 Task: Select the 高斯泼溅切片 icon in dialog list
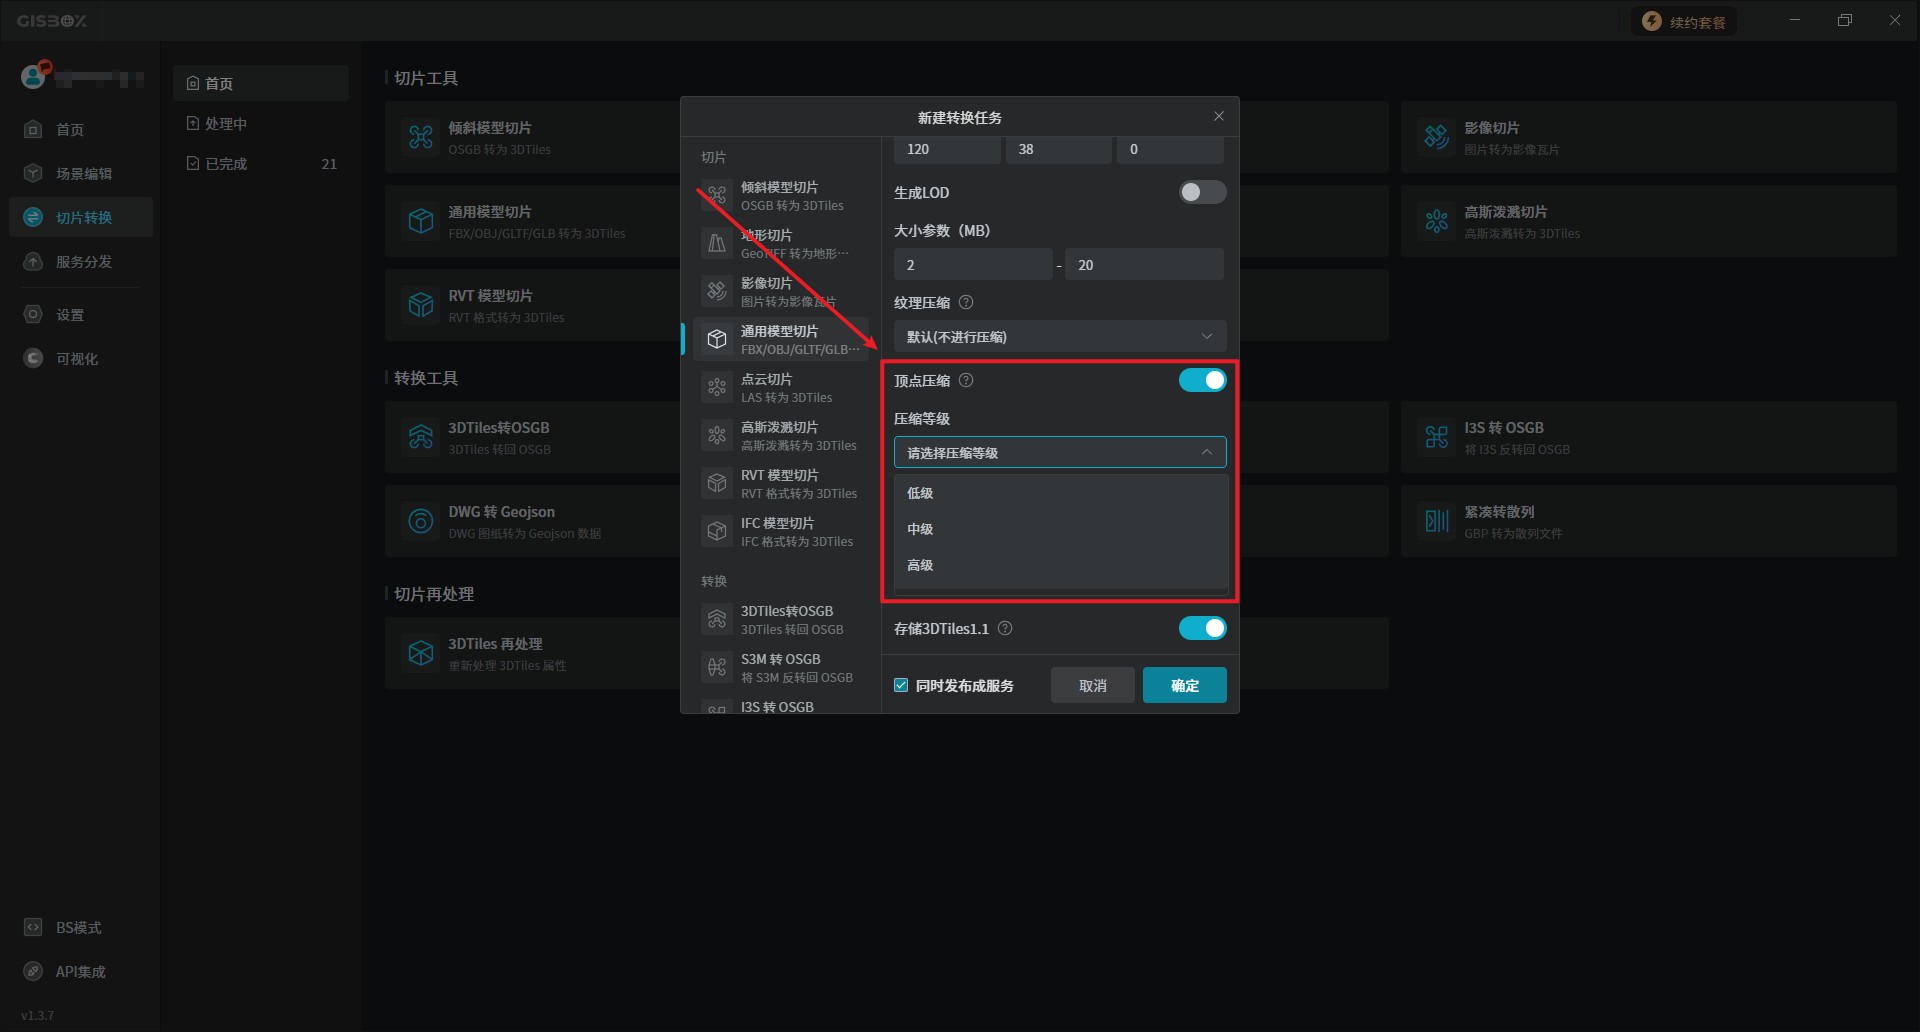pyautogui.click(x=717, y=435)
